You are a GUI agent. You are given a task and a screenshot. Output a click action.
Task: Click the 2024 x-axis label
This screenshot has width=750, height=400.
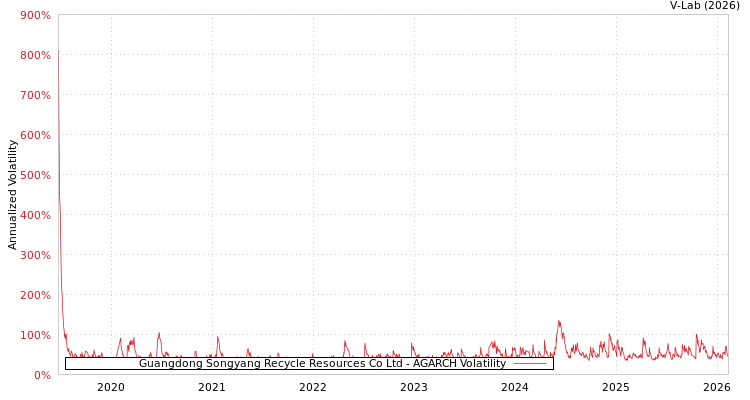coord(515,387)
